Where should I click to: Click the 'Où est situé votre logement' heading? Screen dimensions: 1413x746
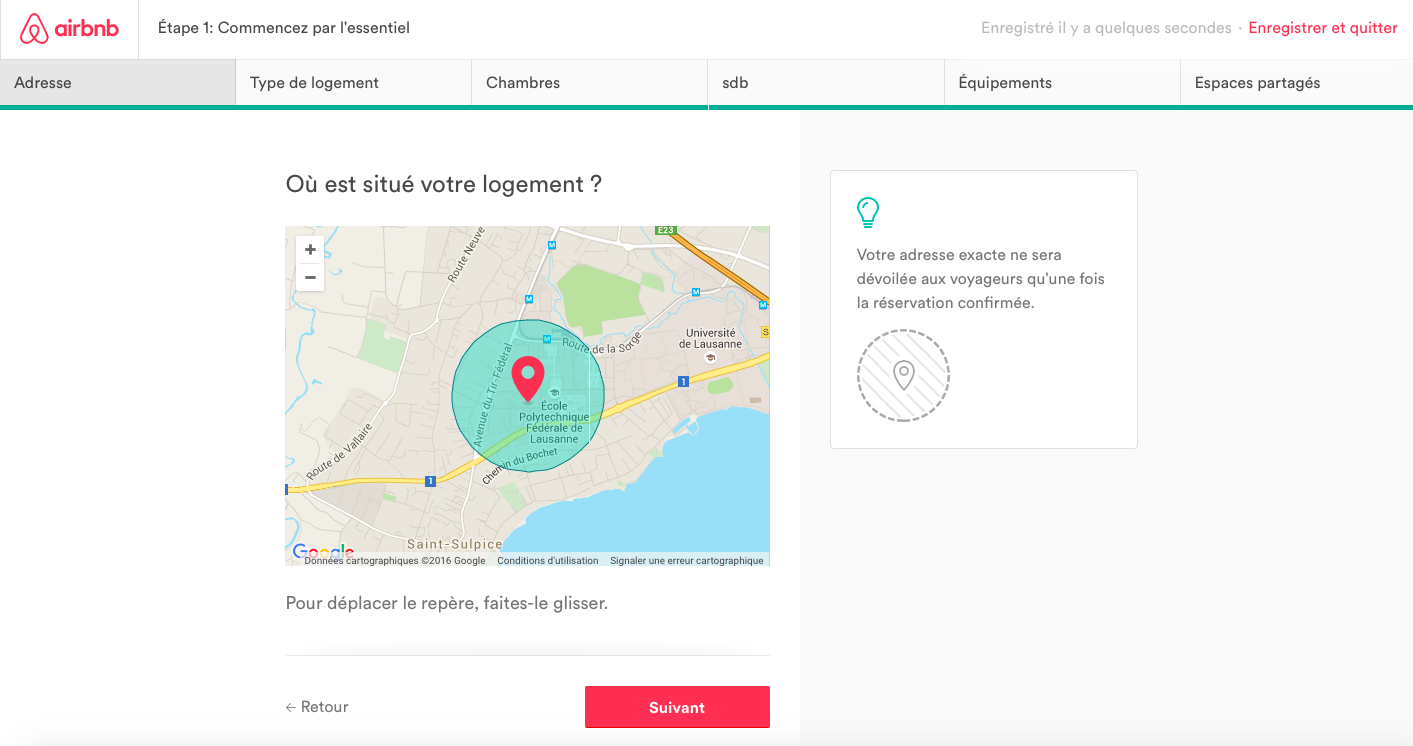(x=444, y=185)
